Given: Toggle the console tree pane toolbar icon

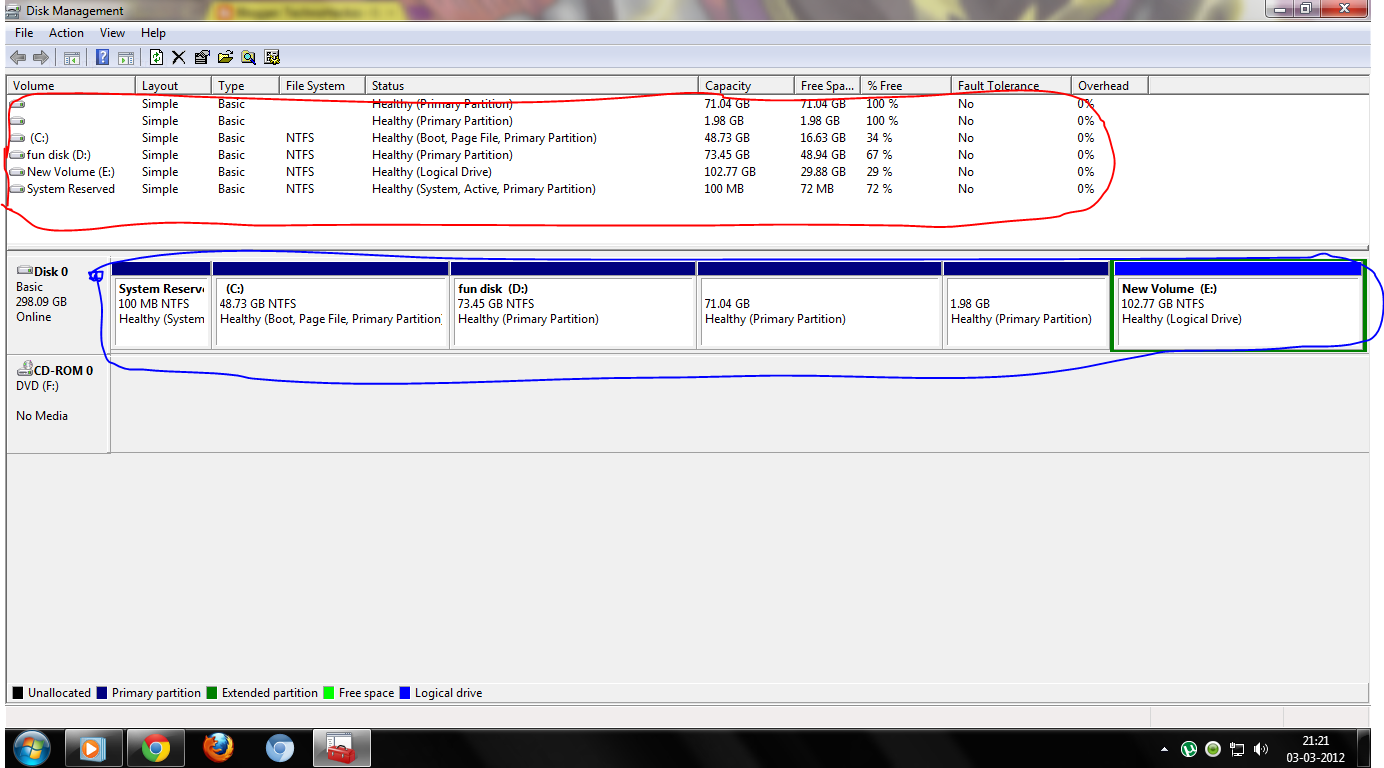Looking at the screenshot, I should click(71, 57).
